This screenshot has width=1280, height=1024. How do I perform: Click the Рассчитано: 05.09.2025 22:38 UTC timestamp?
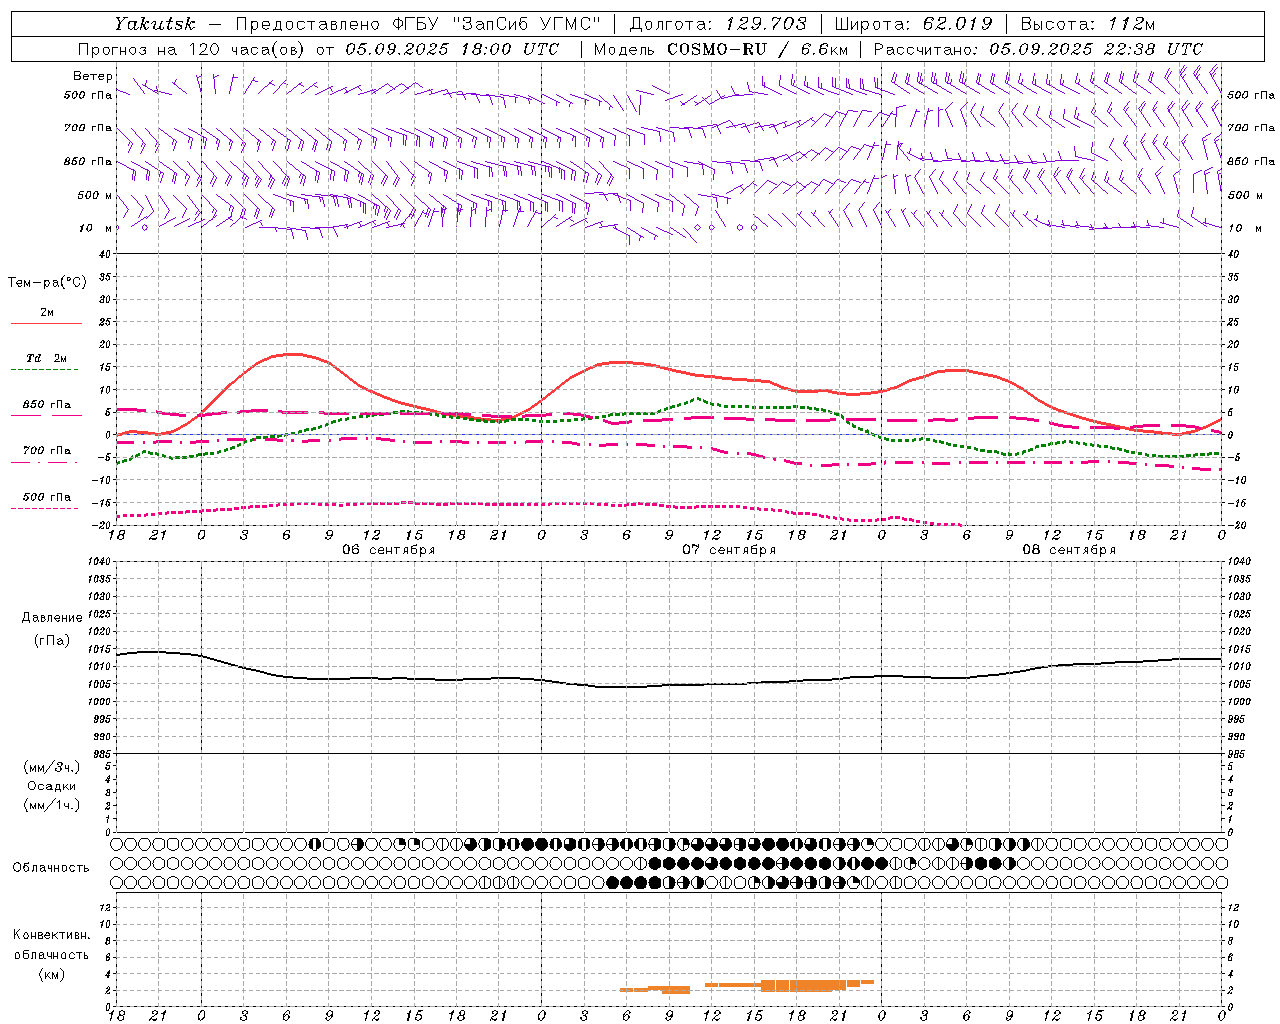[x=1038, y=49]
